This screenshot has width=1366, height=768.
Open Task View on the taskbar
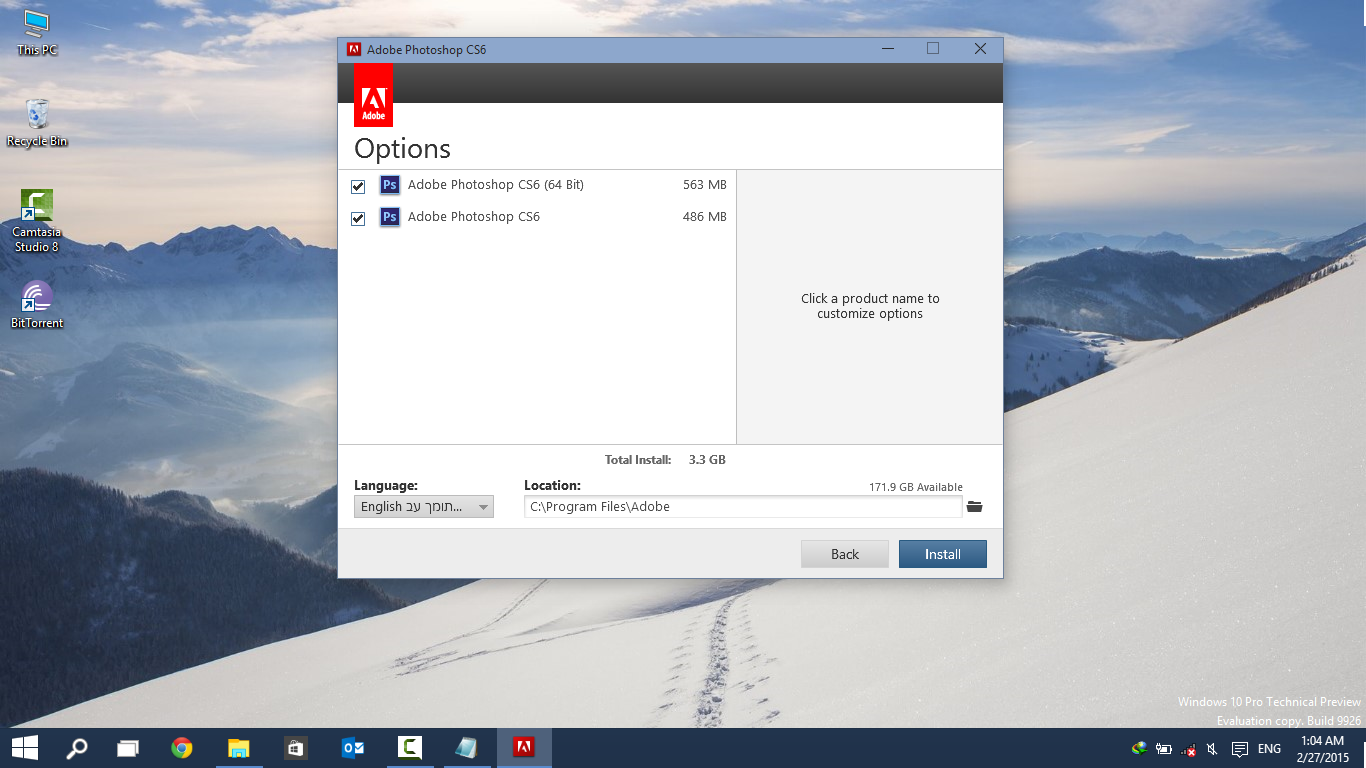click(x=128, y=748)
